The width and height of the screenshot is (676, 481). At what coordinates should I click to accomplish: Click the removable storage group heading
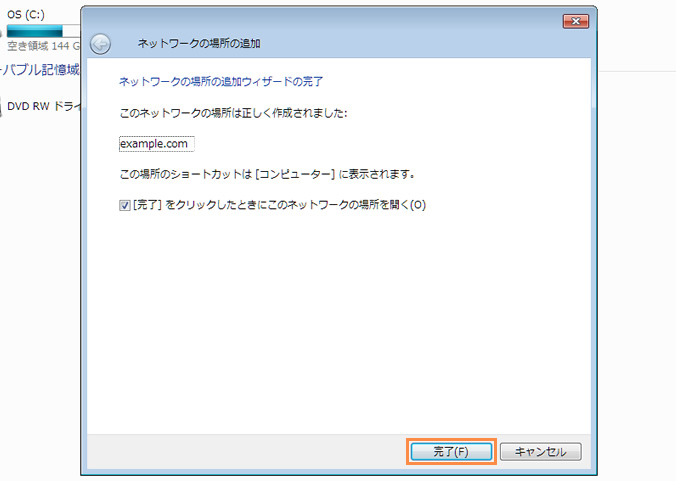coord(38,69)
